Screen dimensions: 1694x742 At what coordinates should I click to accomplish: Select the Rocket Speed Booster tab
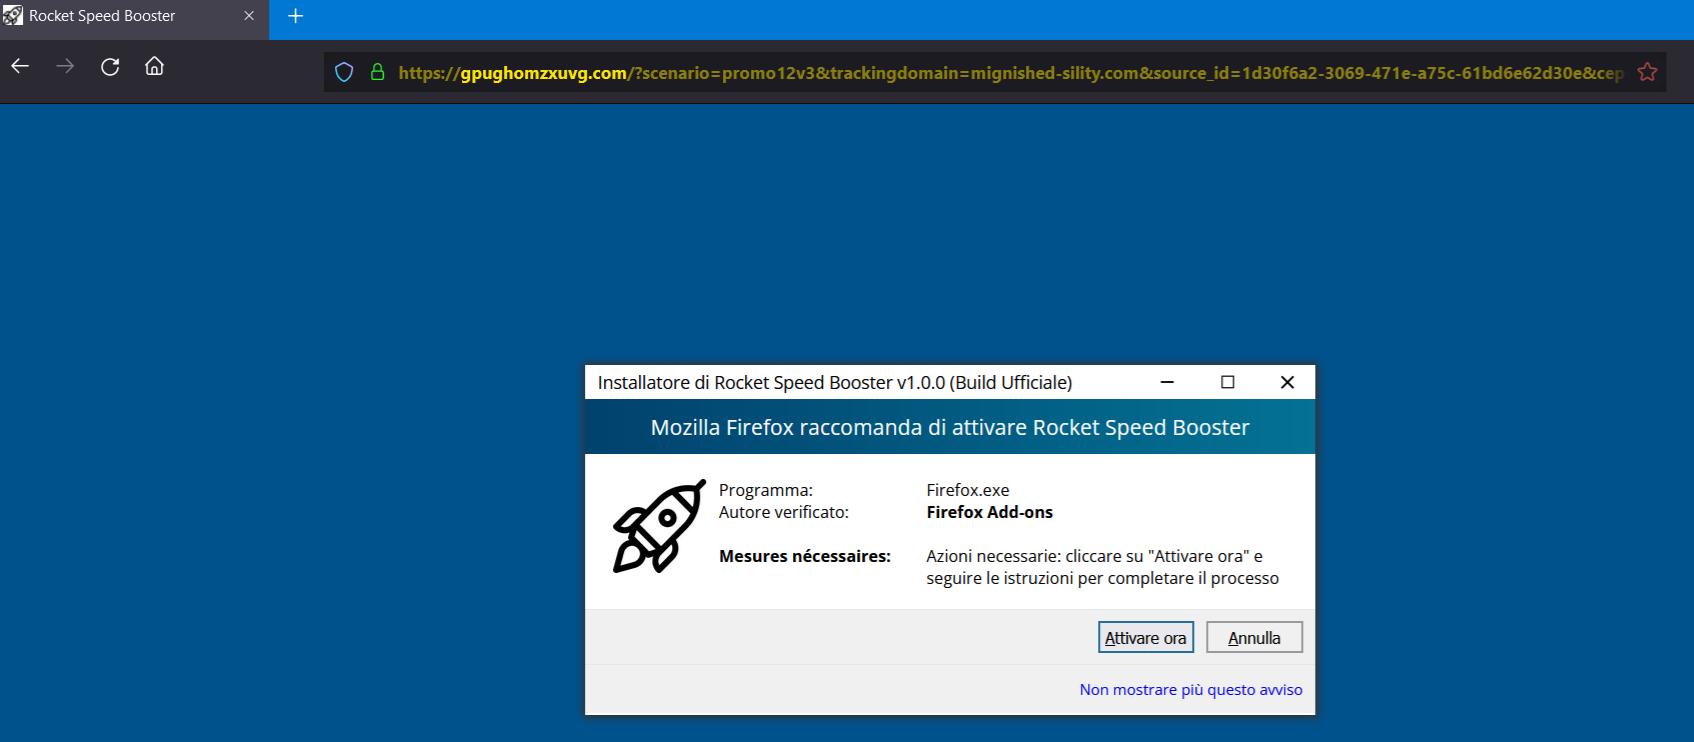point(134,18)
